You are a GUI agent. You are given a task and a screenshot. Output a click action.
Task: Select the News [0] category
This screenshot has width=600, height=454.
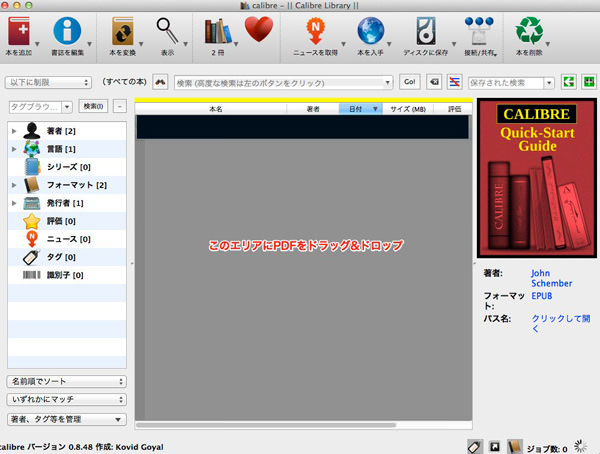(x=67, y=239)
